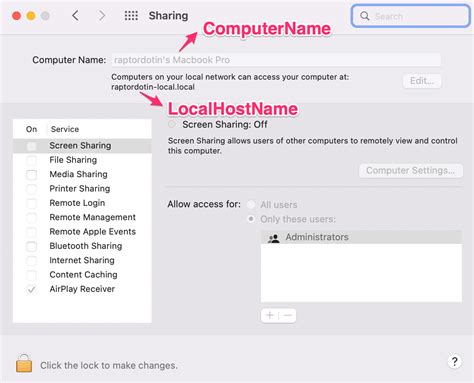This screenshot has height=383, width=474.
Task: Click into the Search field
Action: (411, 16)
